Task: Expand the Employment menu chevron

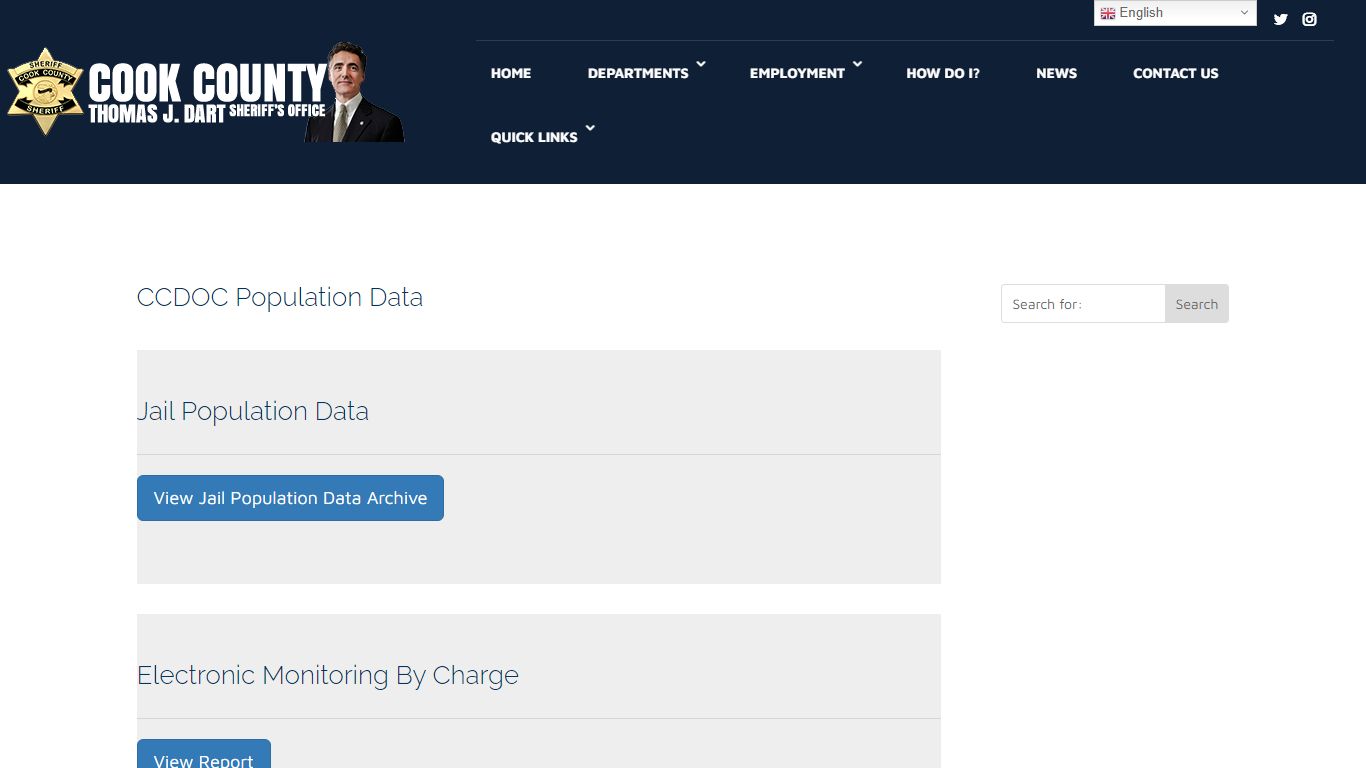Action: pos(857,65)
